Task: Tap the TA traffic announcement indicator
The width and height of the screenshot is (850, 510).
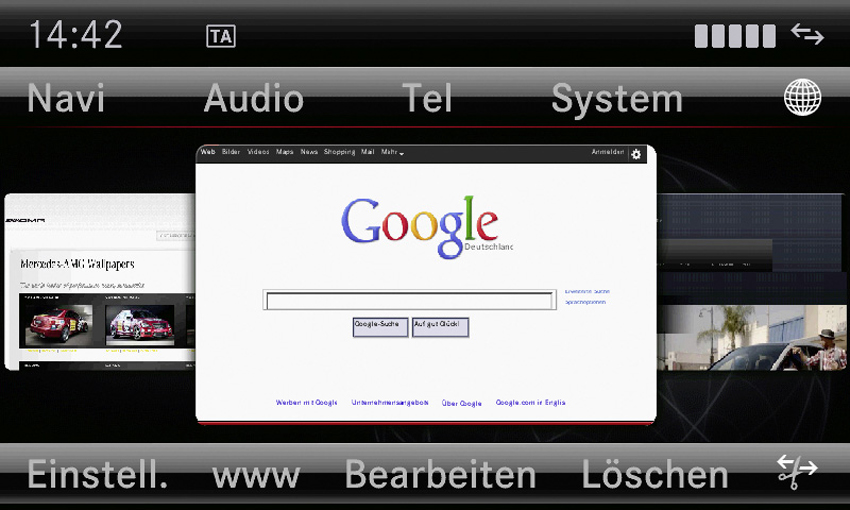Action: click(221, 36)
